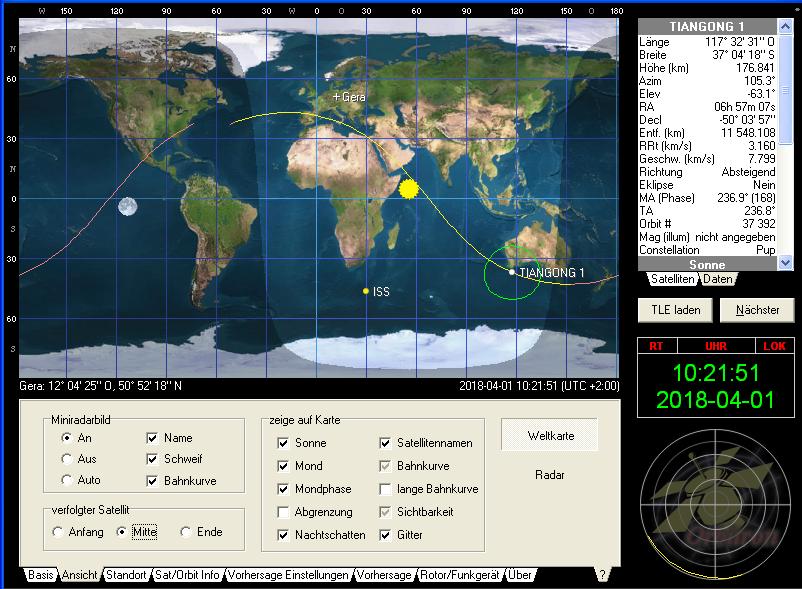Switch the view to Radar
Screen dimensions: 802x589
[x=549, y=475]
